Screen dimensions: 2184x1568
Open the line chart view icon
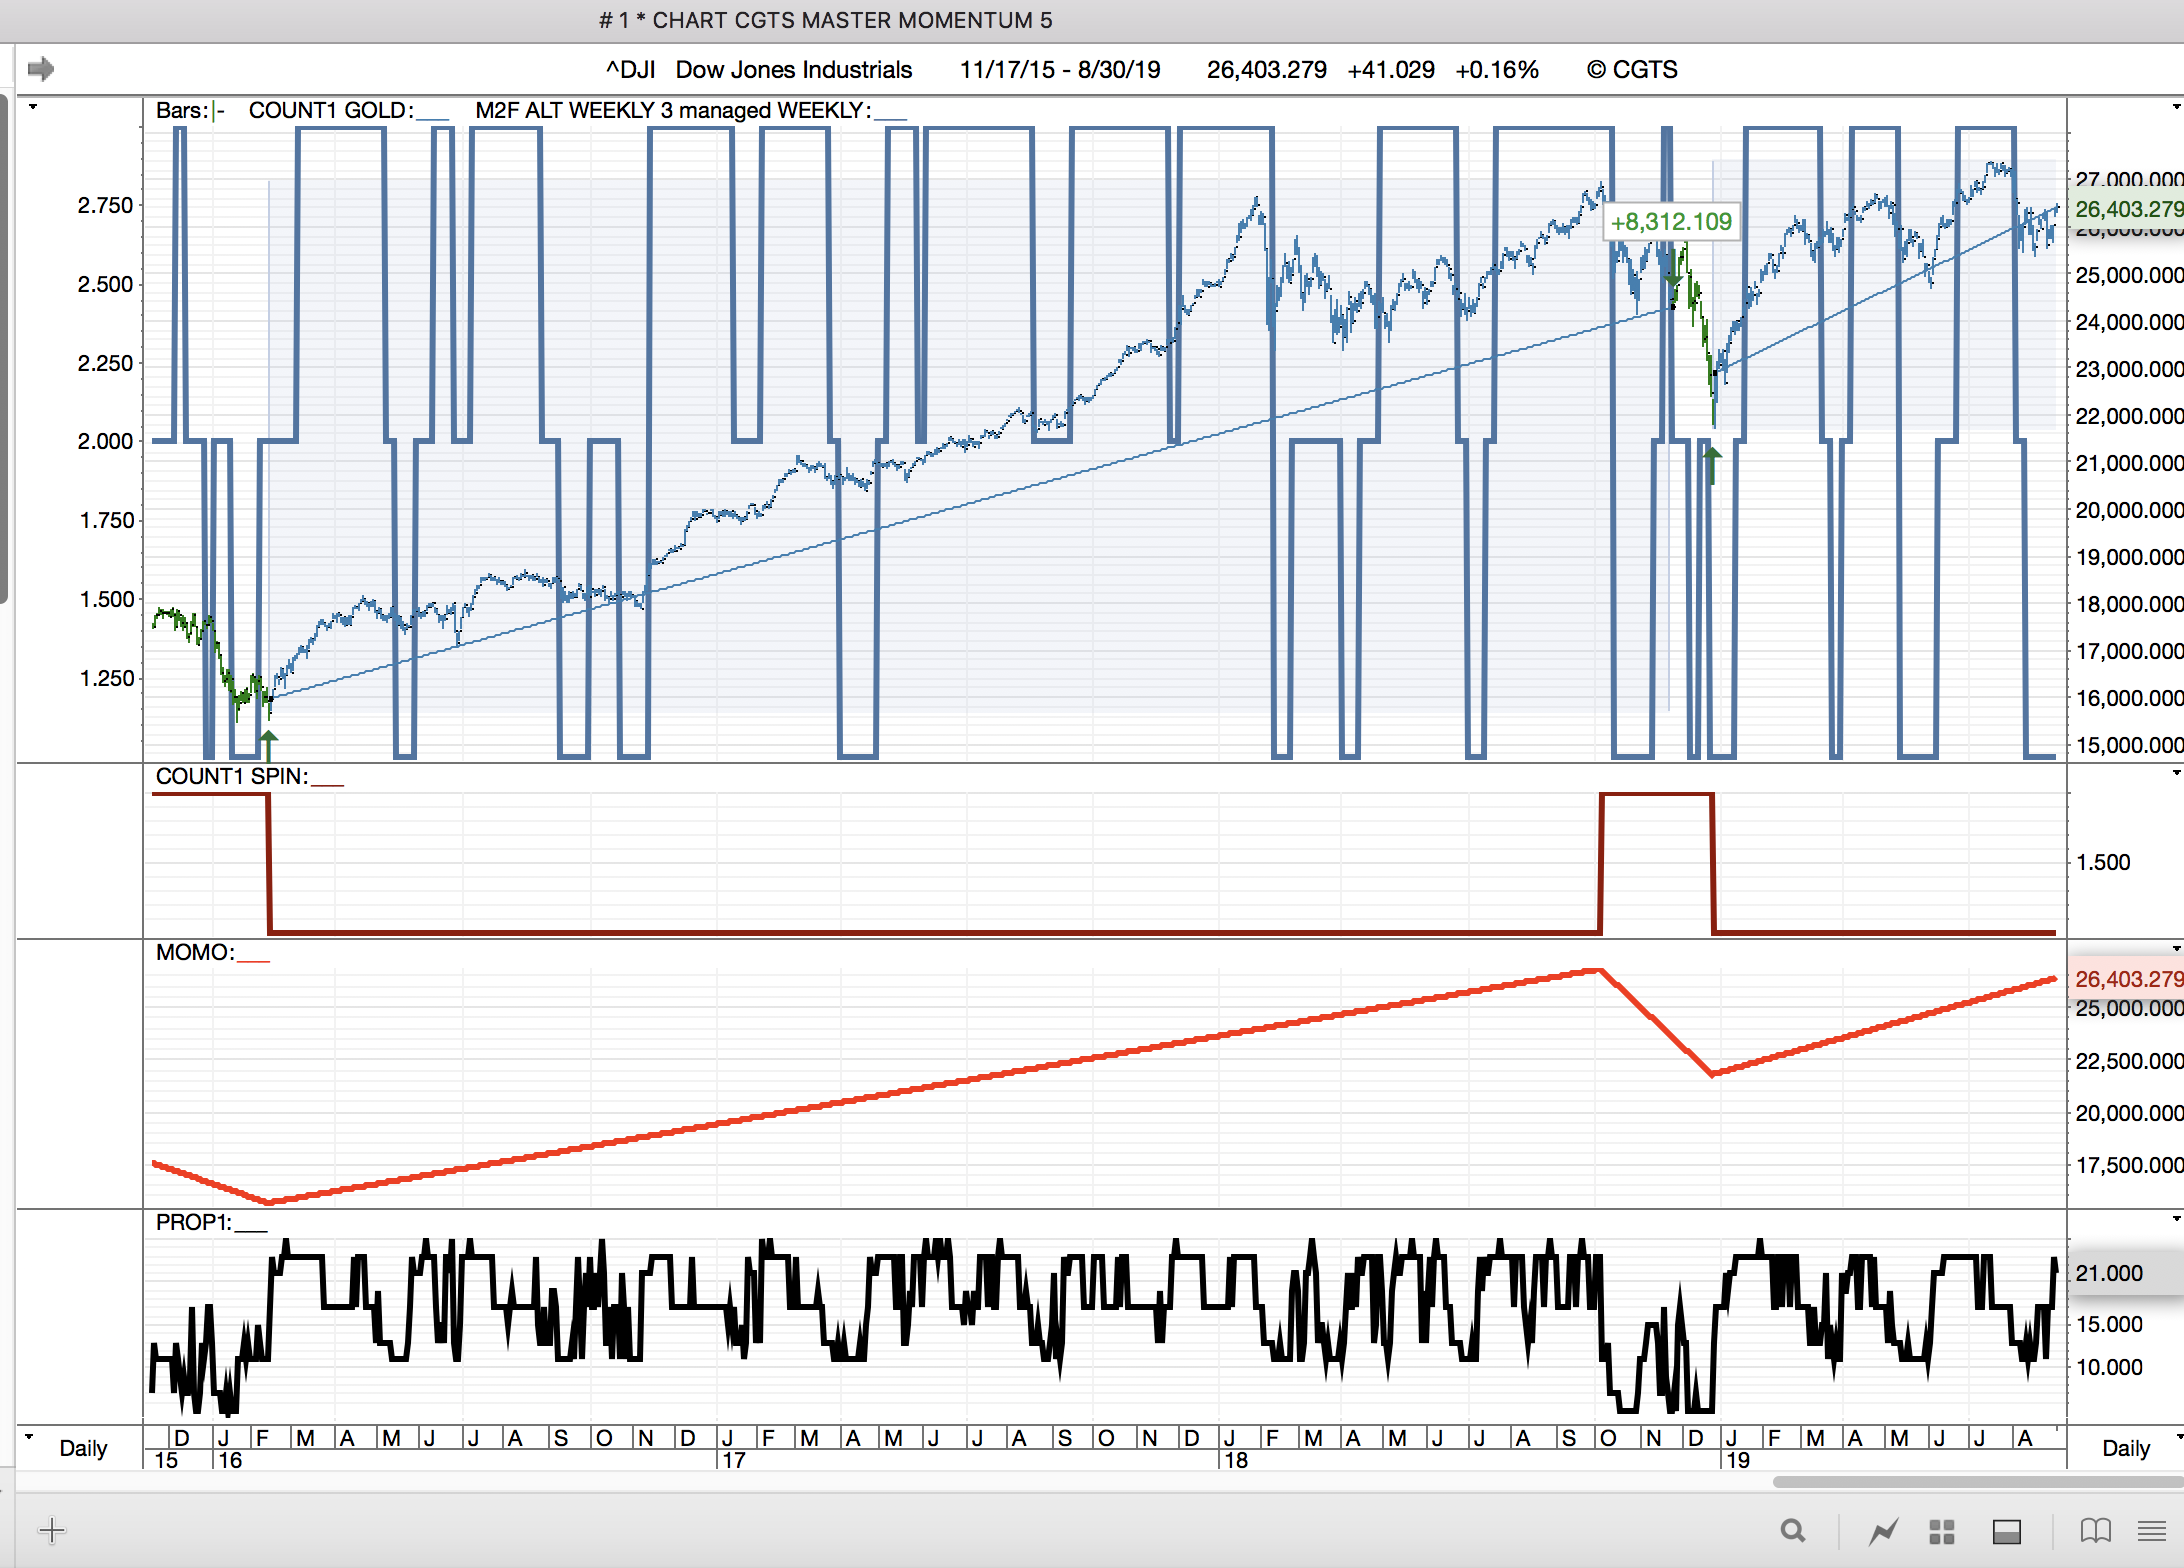pos(1884,1530)
